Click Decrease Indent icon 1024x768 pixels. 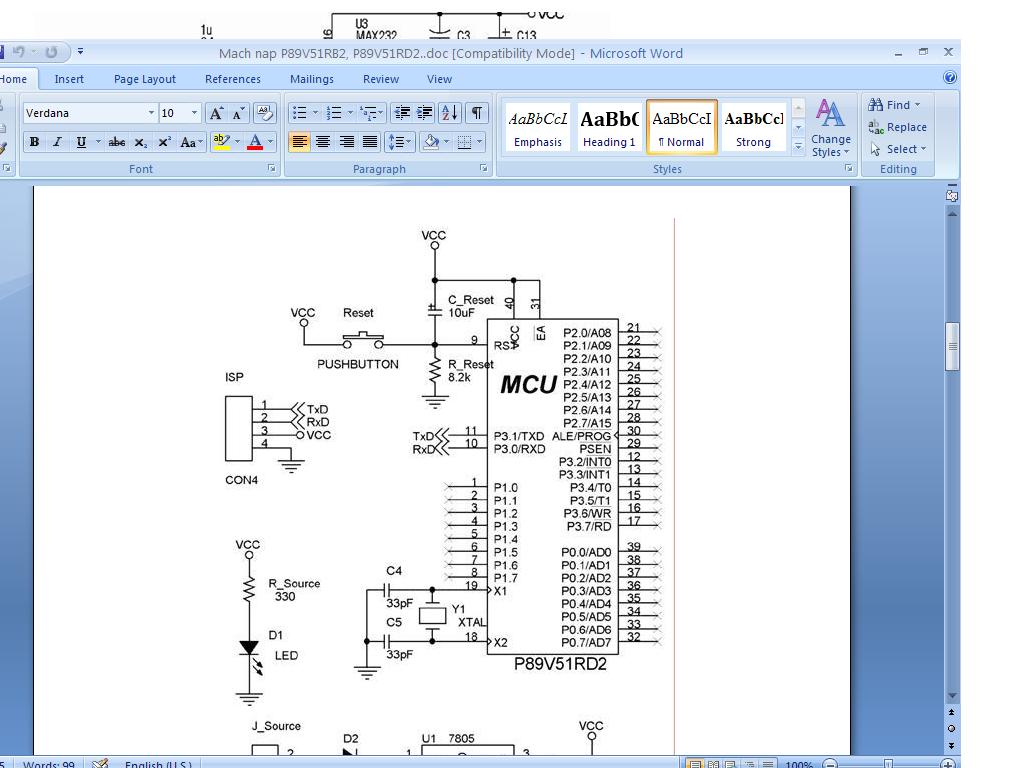(x=402, y=113)
